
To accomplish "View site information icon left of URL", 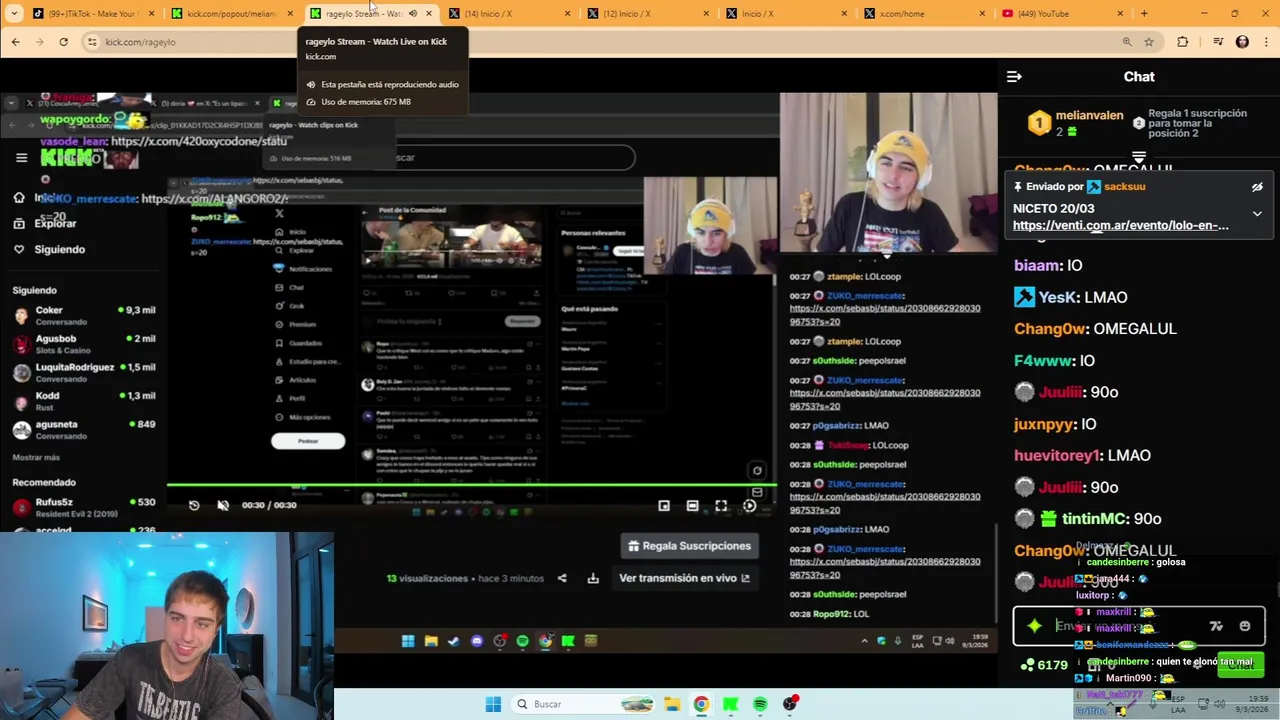I will [x=92, y=42].
